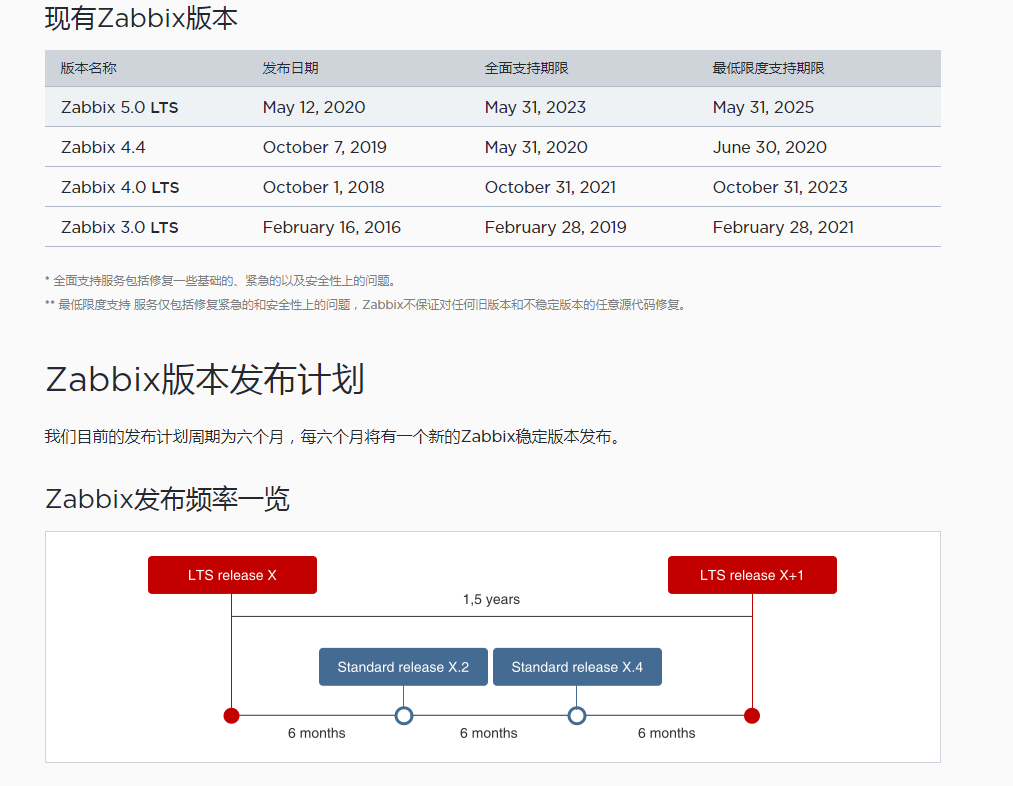This screenshot has width=1013, height=786.
Task: Click the May 12, 2020 release date
Action: pos(314,107)
